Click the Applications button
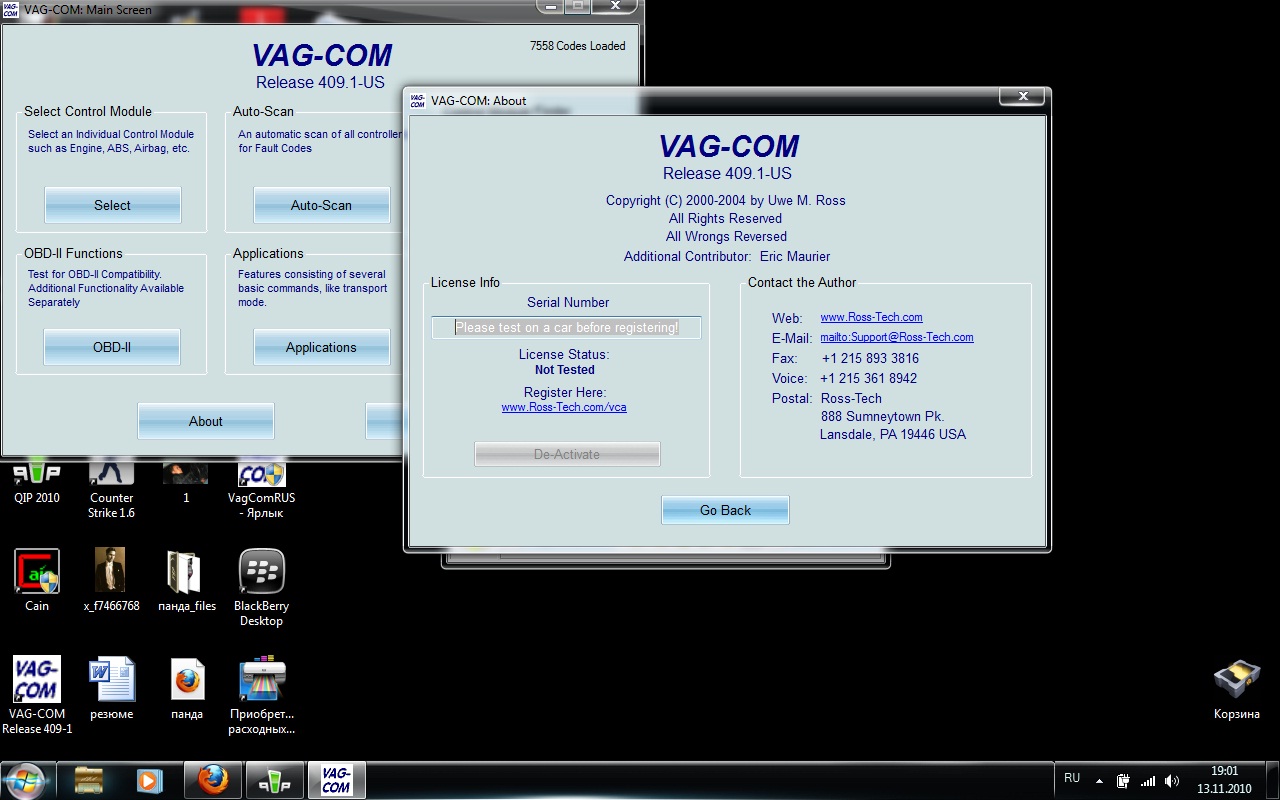This screenshot has width=1280, height=800. point(321,347)
